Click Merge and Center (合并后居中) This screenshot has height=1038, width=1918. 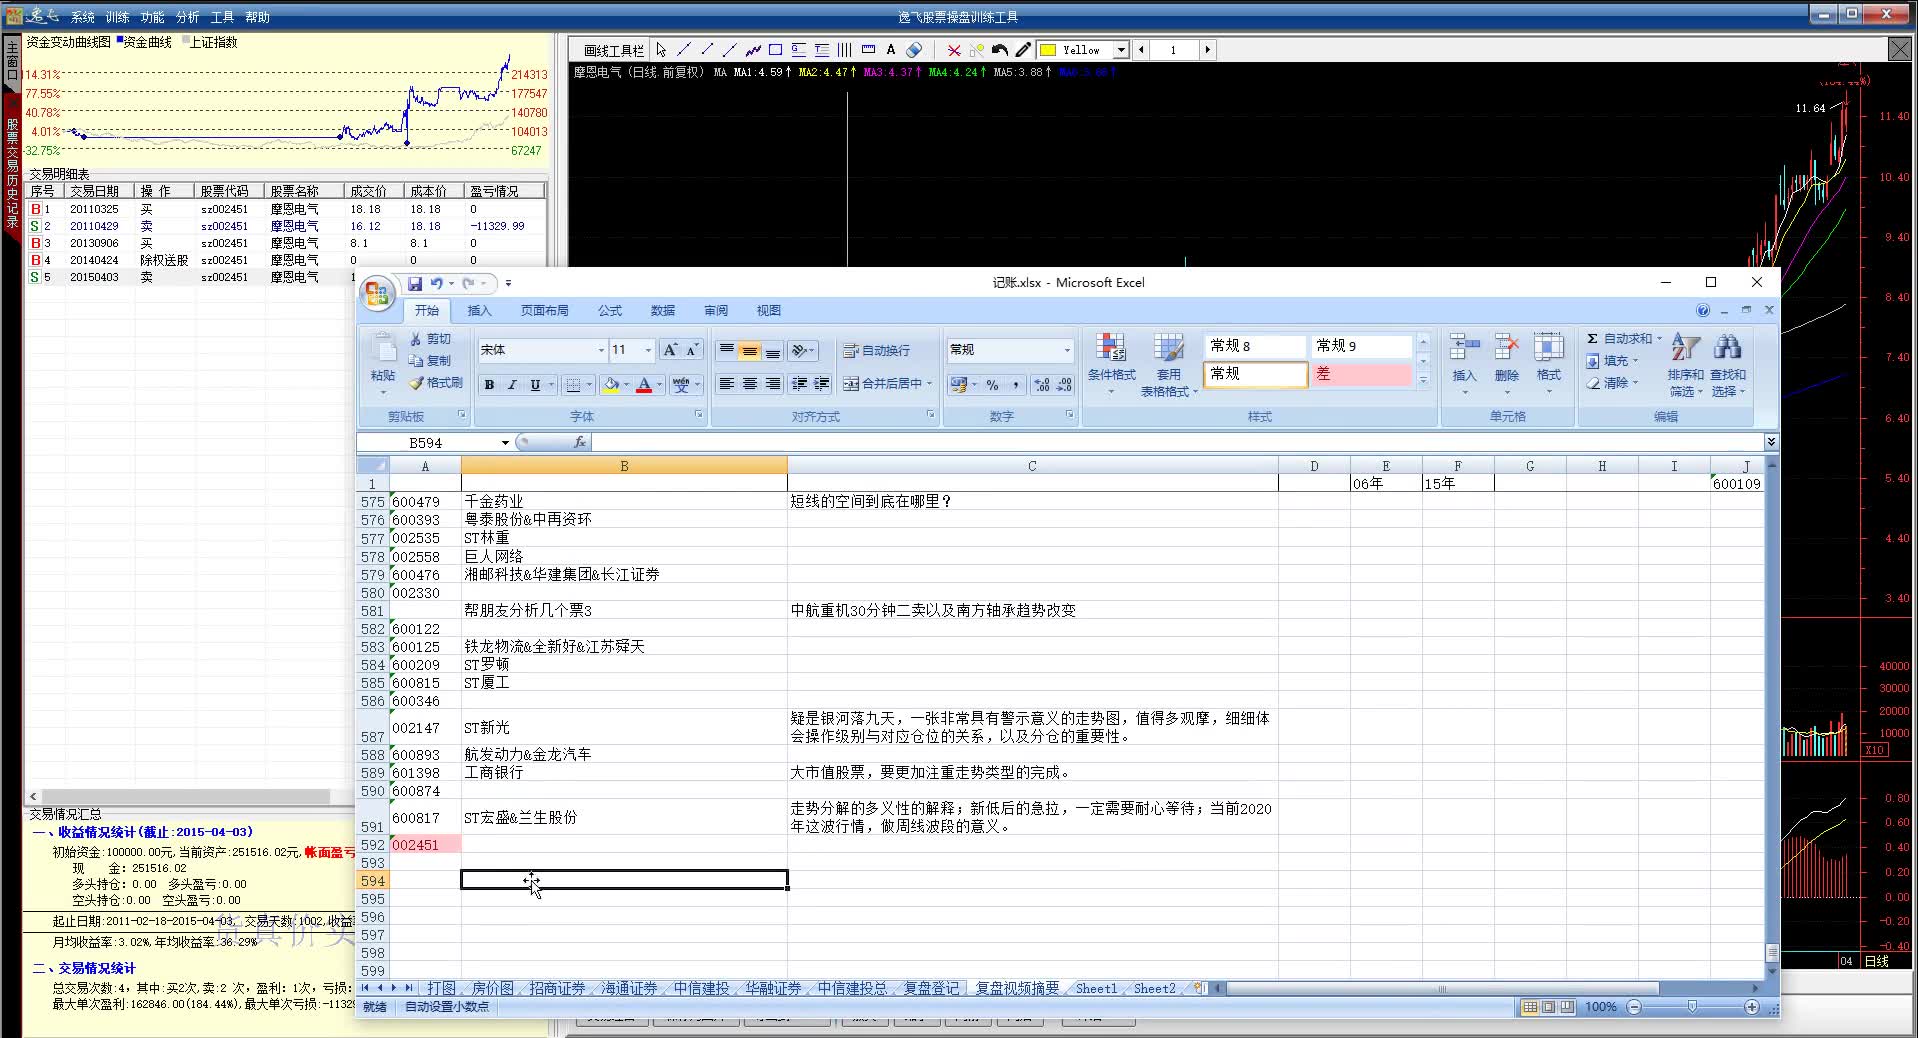click(880, 384)
